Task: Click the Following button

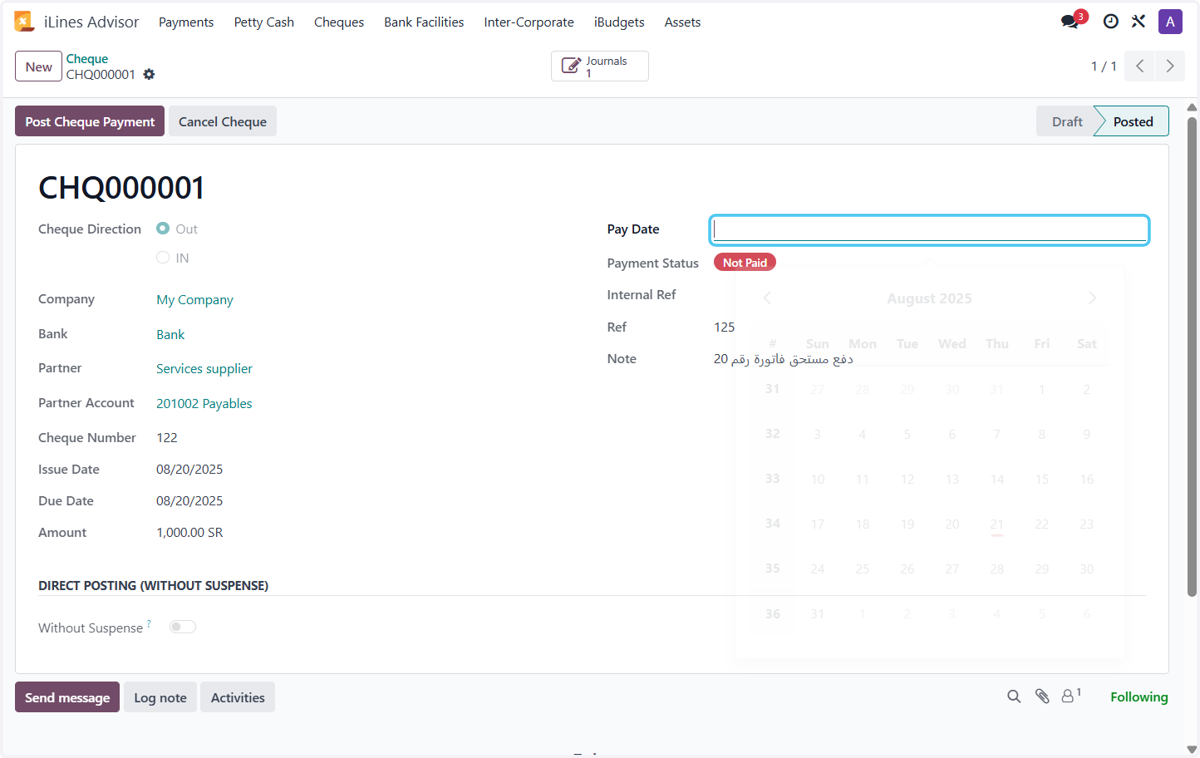Action: 1139,697
